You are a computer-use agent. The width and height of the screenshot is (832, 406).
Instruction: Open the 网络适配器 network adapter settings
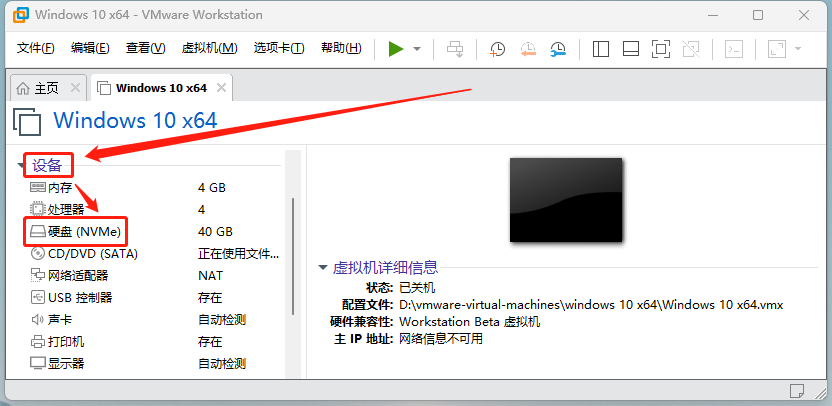coord(78,275)
